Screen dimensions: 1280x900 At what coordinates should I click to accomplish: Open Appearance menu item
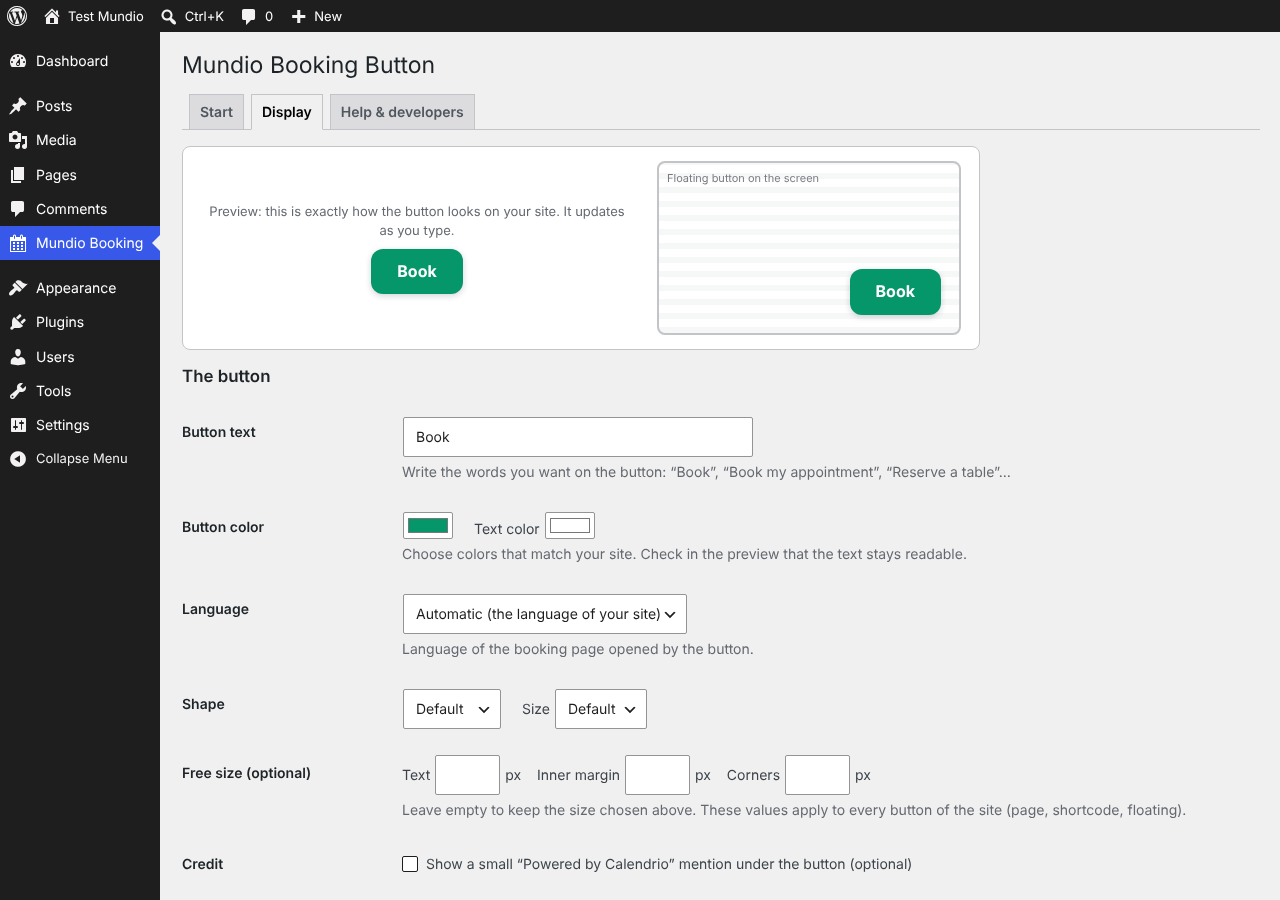(80, 288)
